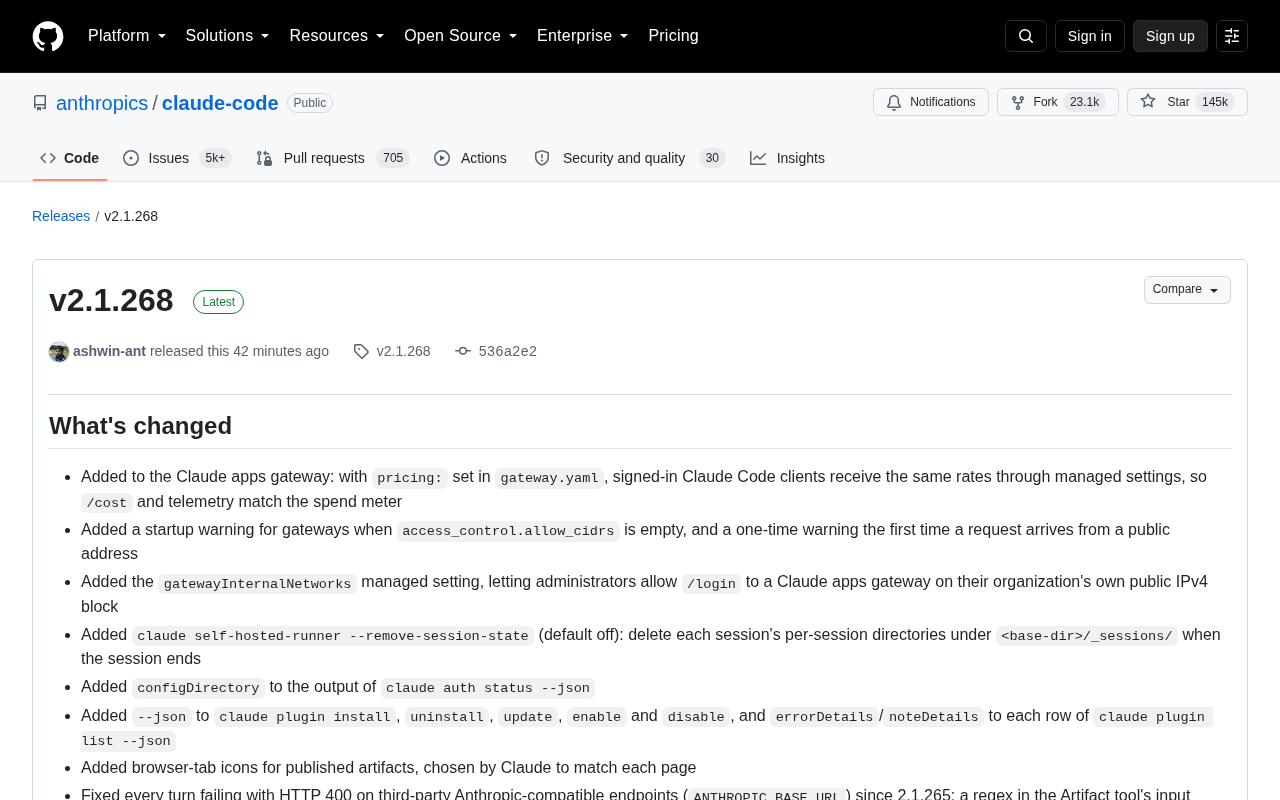Screen dimensions: 1280x800
Task: Click the Latest release badge
Action: click(x=218, y=302)
